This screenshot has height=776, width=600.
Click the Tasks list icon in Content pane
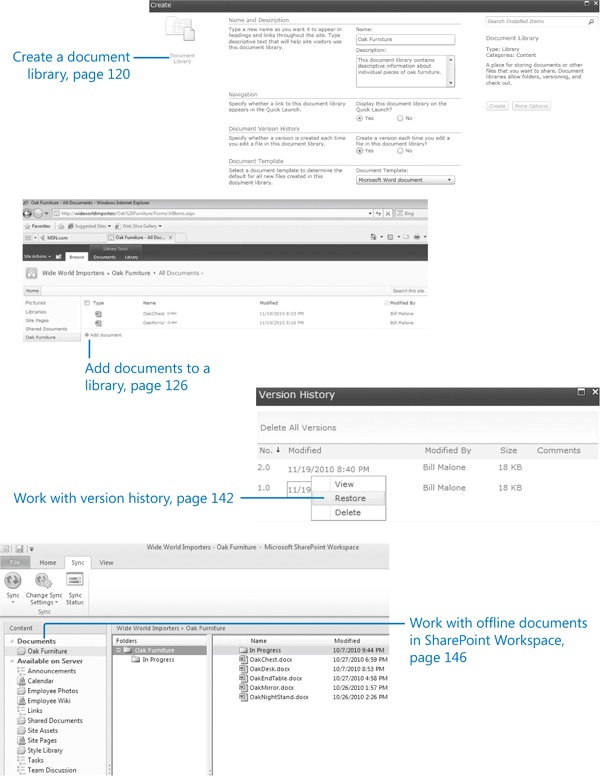click(21, 760)
